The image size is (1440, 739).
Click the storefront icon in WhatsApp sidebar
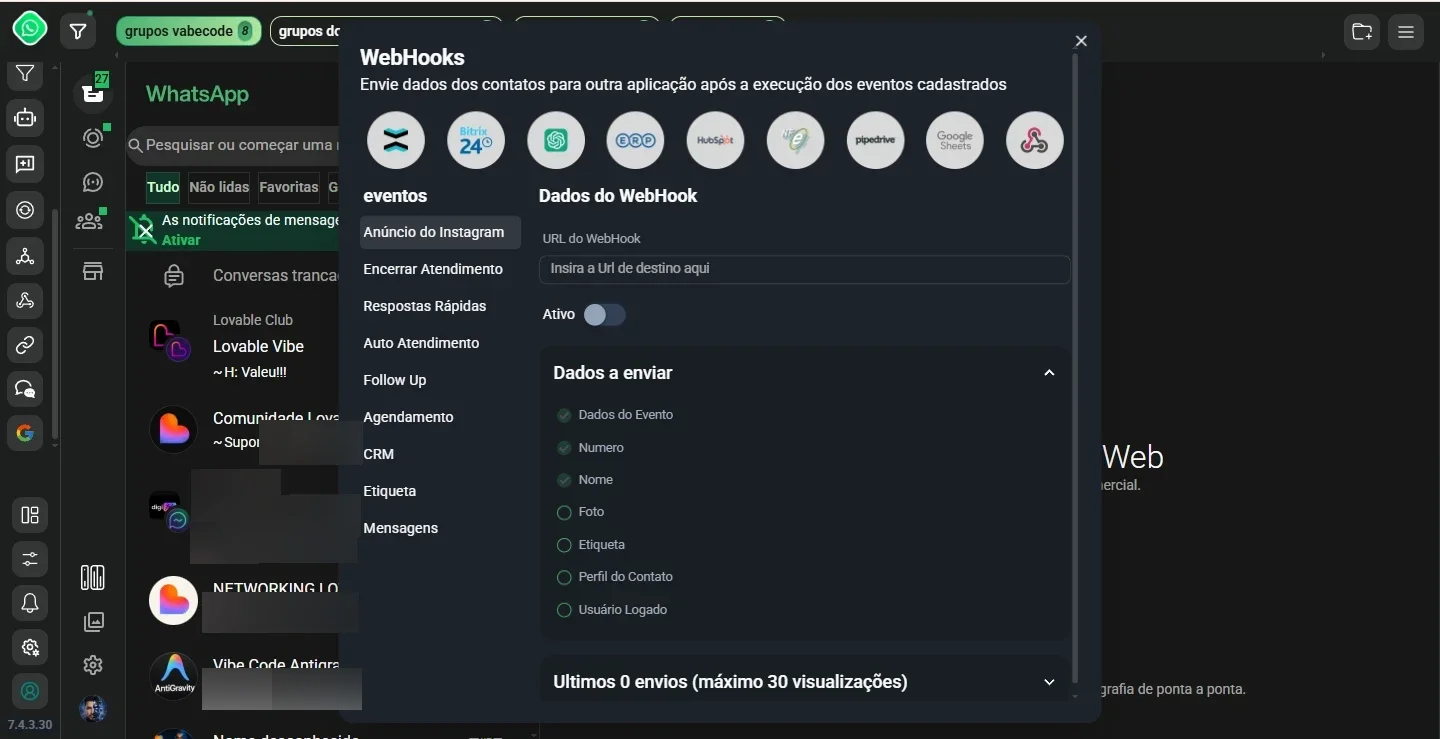point(93,271)
